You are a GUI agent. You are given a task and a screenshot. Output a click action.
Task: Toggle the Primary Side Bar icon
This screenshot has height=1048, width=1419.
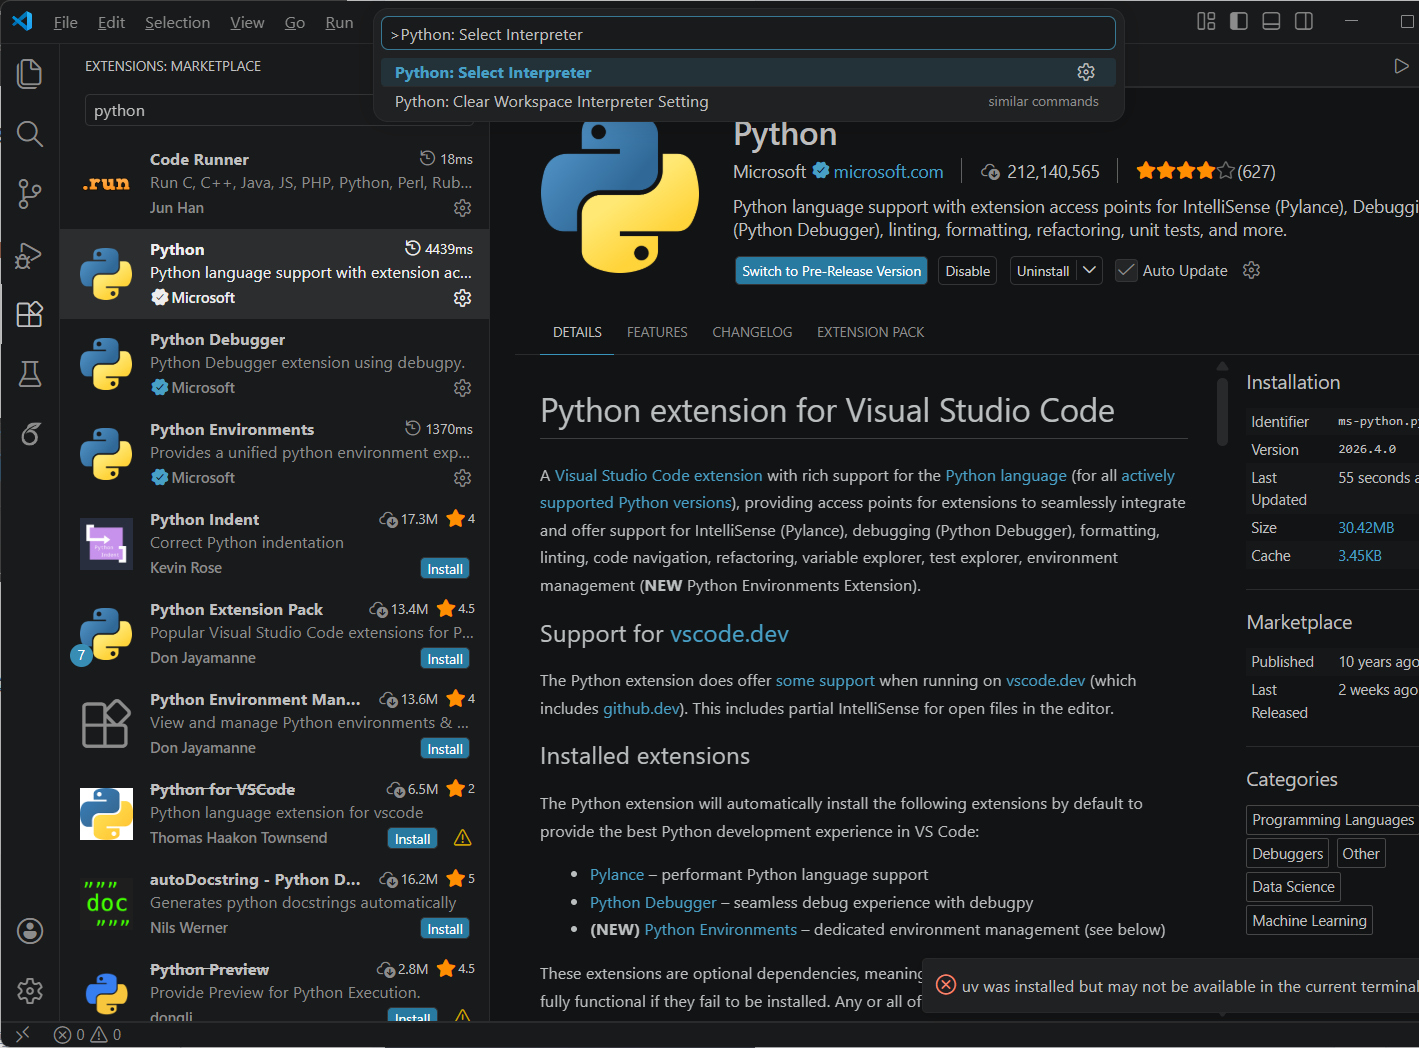1239,21
